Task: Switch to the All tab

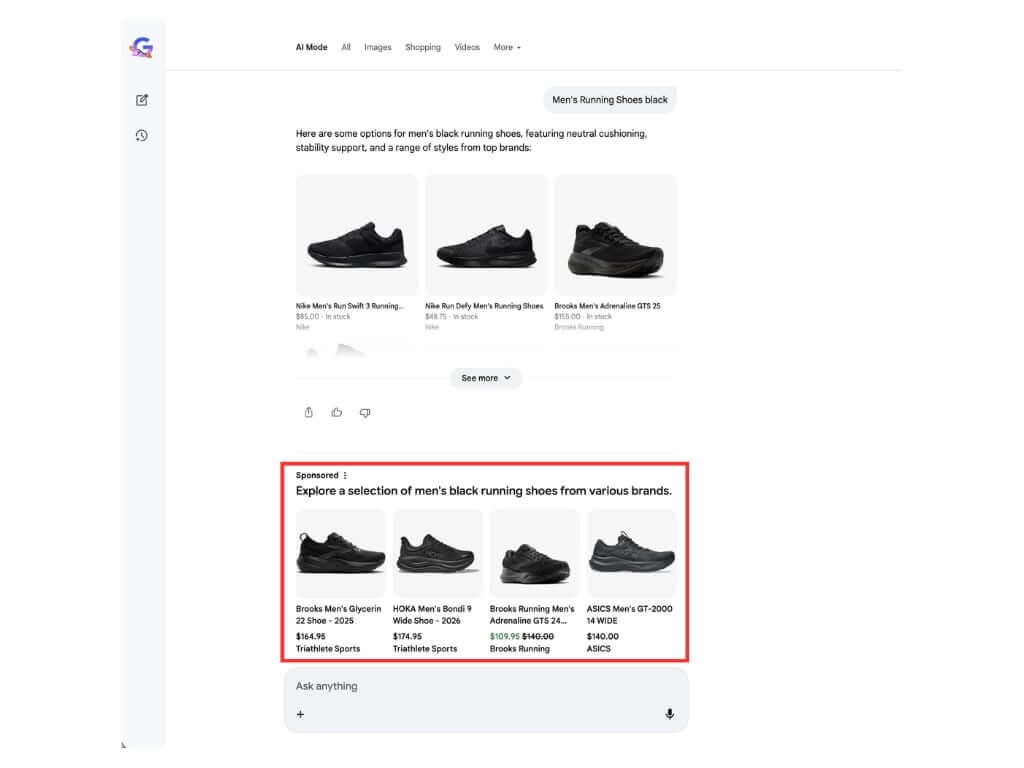Action: point(346,47)
